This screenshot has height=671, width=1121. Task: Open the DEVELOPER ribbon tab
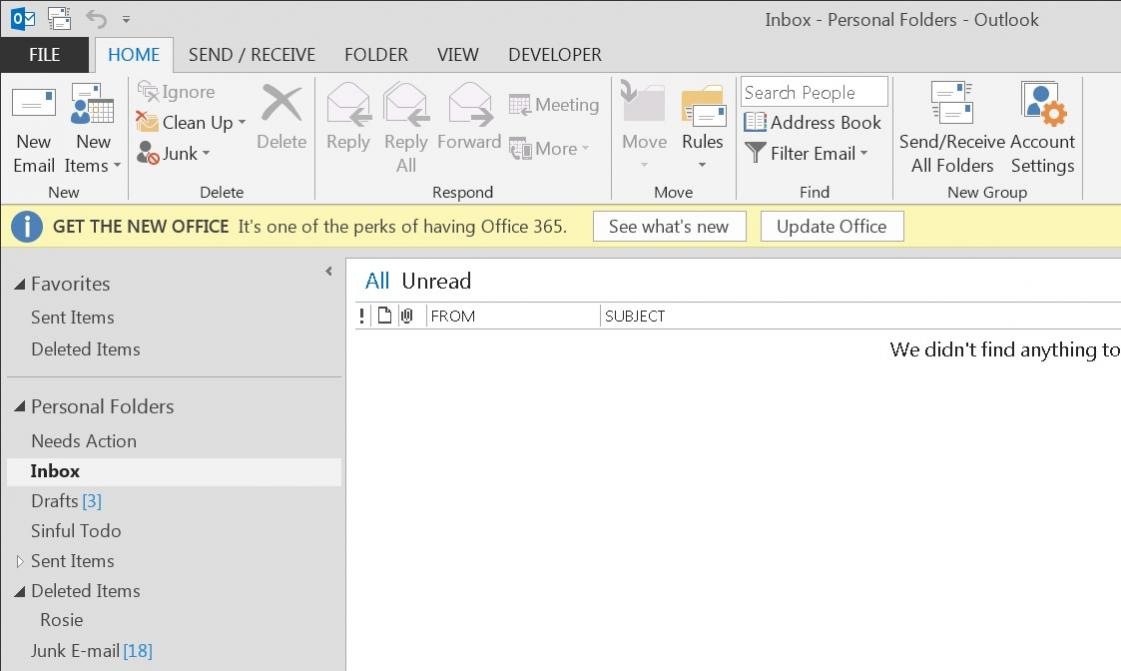coord(555,54)
